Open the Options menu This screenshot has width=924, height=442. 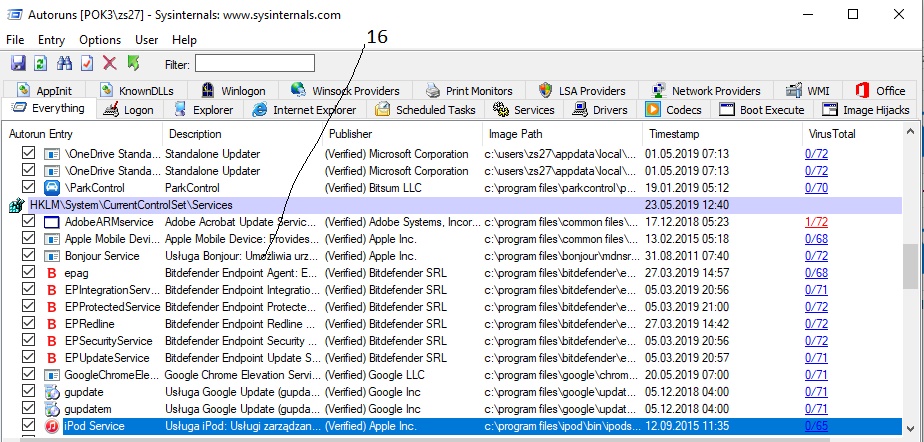point(100,40)
